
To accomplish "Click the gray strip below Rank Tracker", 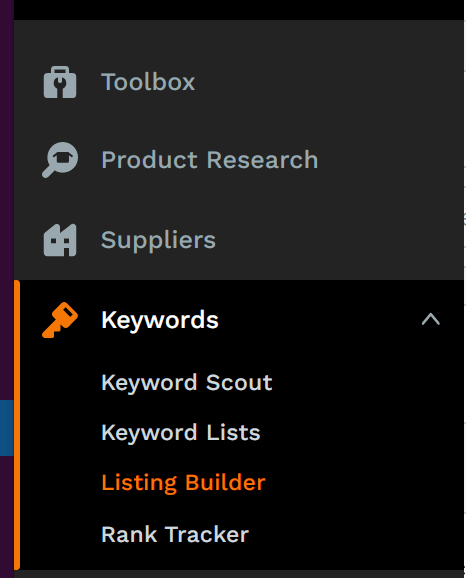I will (239, 574).
